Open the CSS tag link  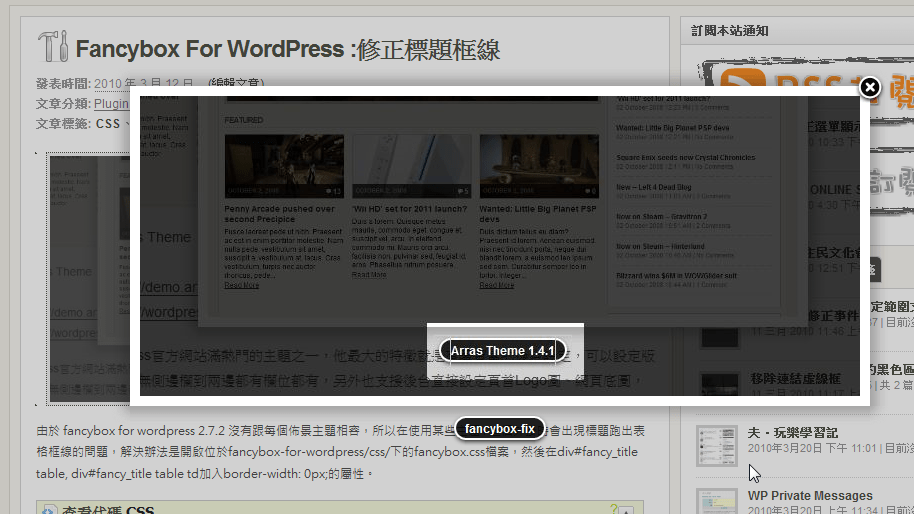pos(108,124)
